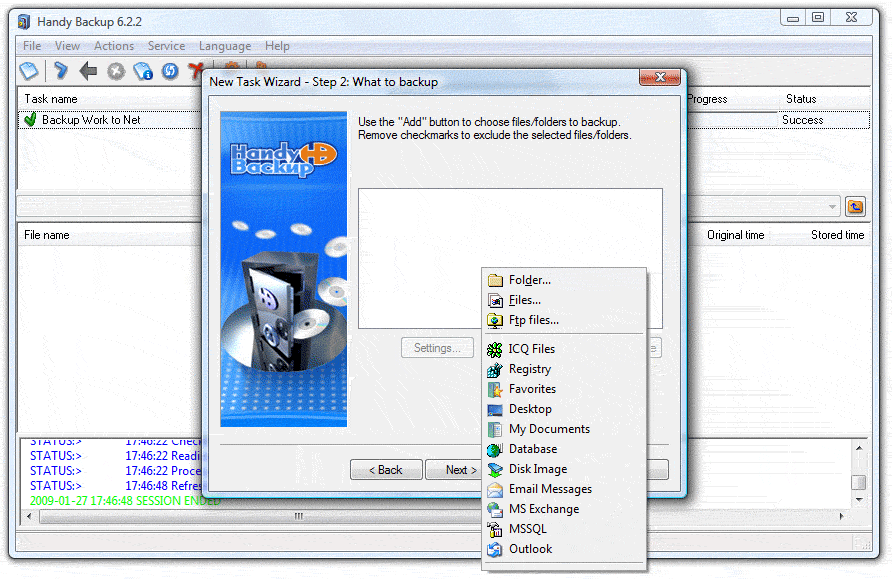Click the green checkmark beside Backup Work to Net

tap(31, 119)
